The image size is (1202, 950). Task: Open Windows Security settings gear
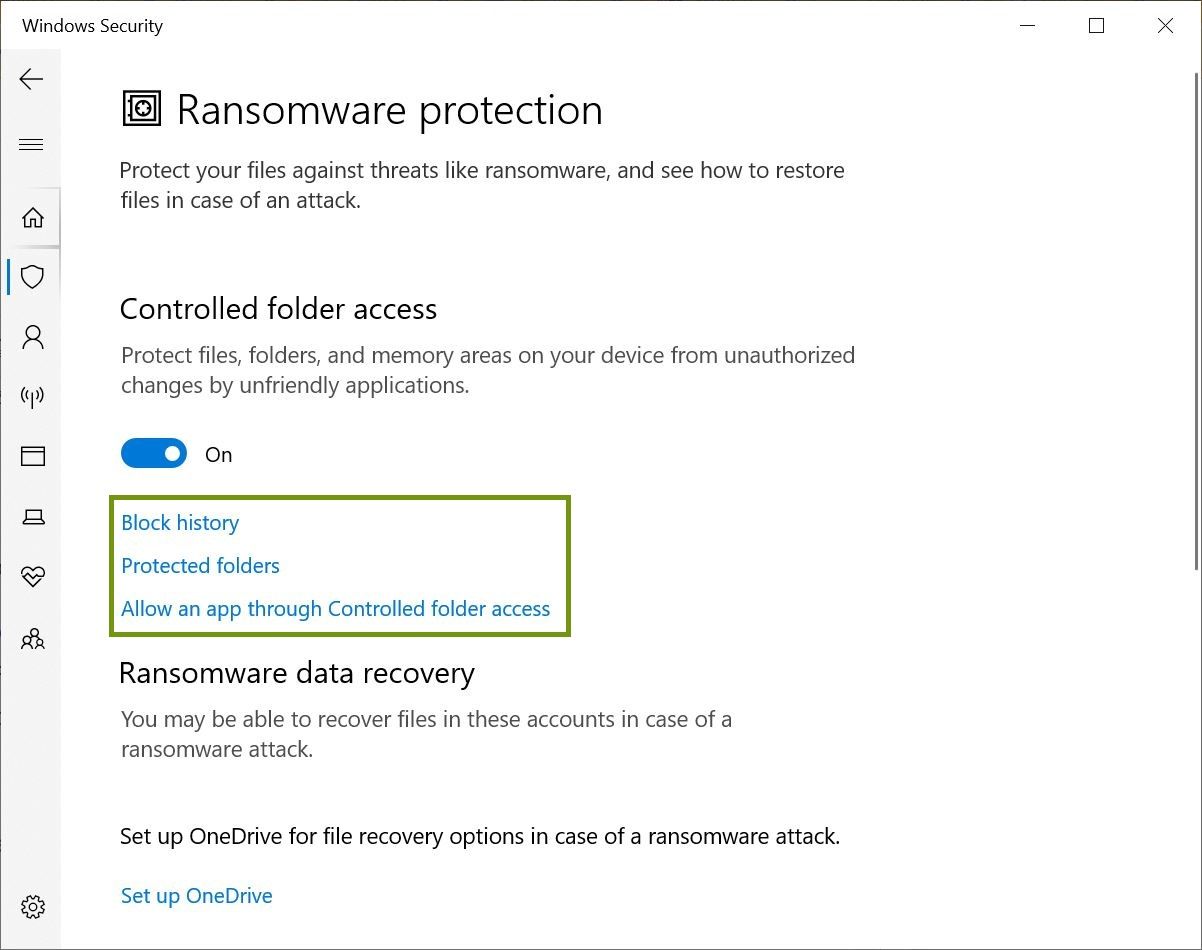[32, 906]
